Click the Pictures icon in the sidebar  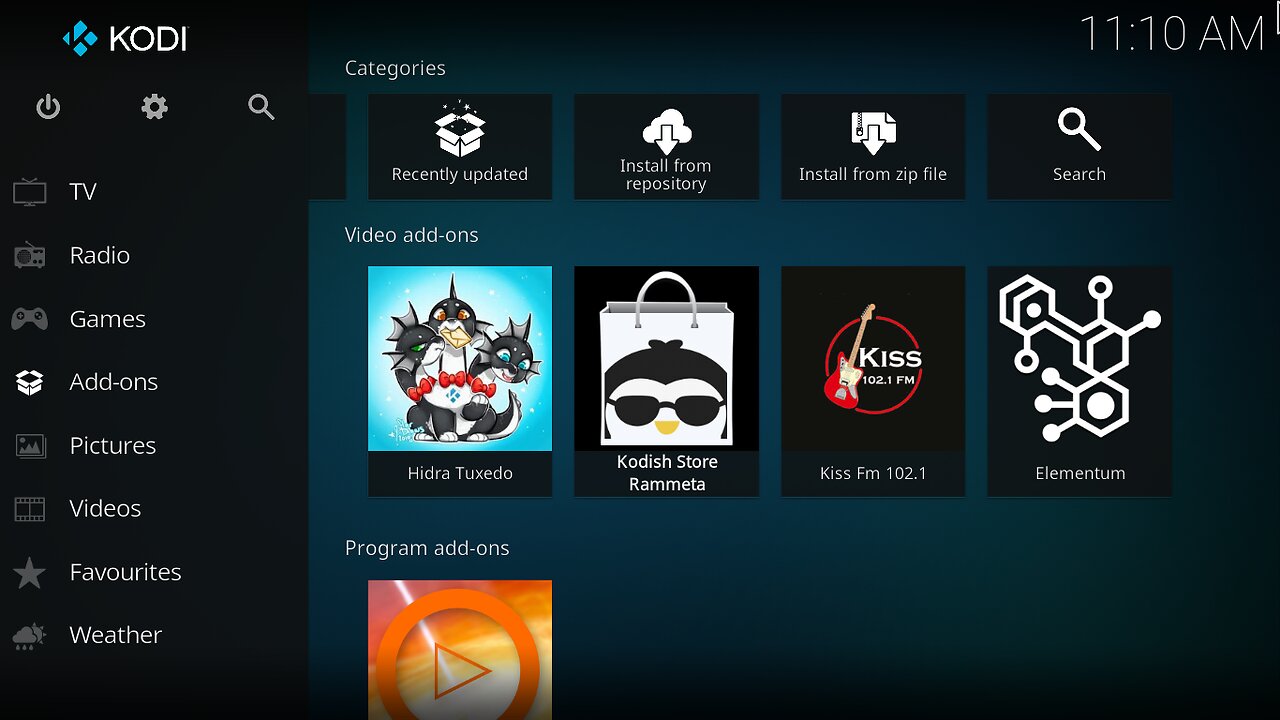tap(30, 446)
